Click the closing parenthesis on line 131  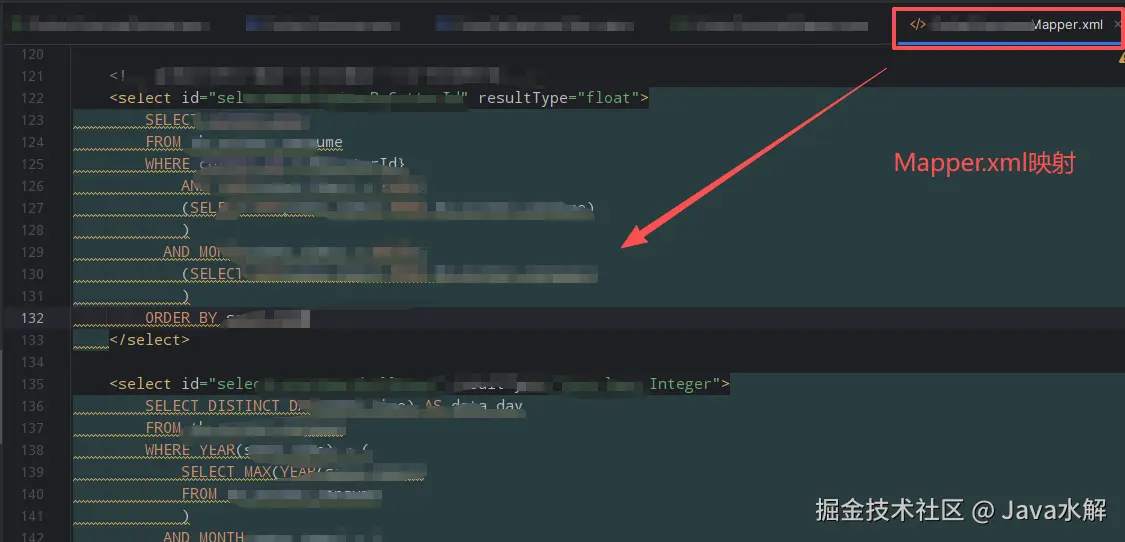click(x=185, y=296)
